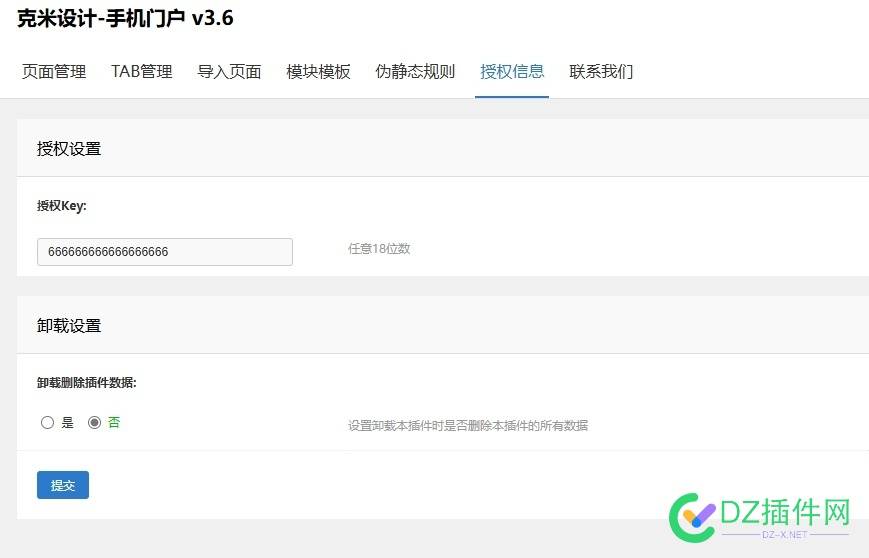Open the 页面管理 tab
The height and width of the screenshot is (558, 869).
click(54, 71)
